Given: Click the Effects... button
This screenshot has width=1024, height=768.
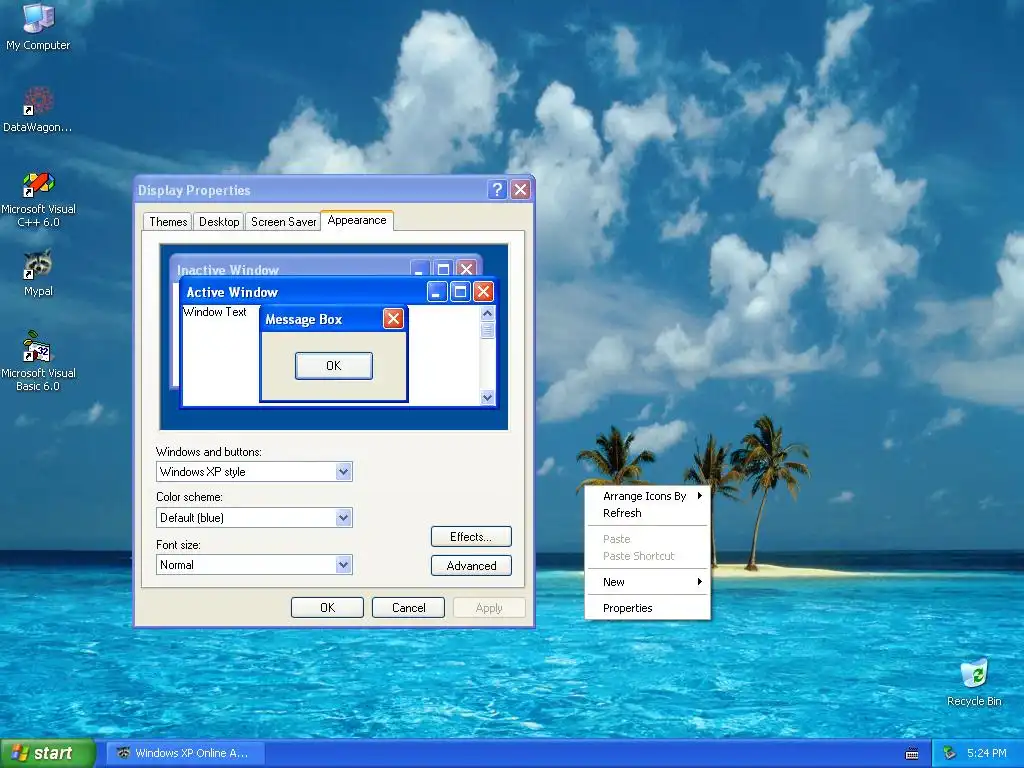Looking at the screenshot, I should pyautogui.click(x=471, y=537).
